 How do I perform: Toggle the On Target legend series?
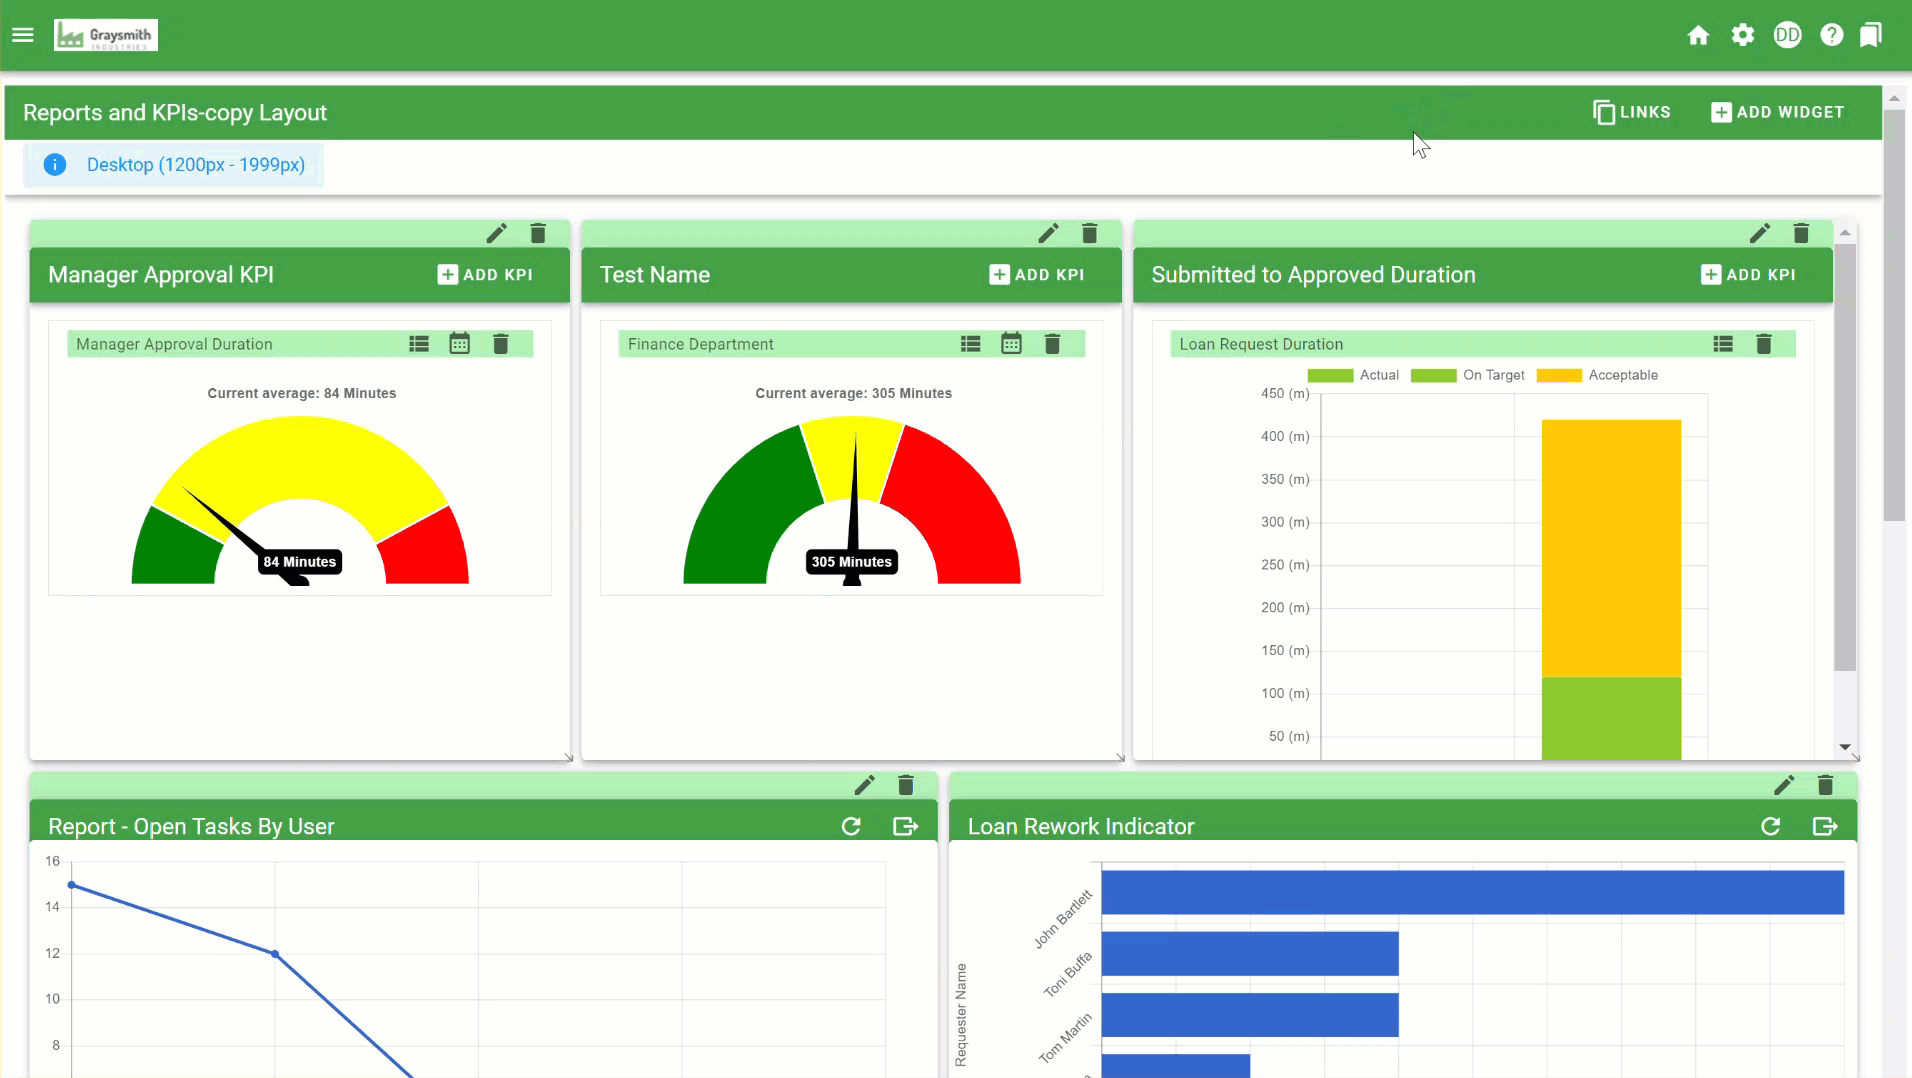[1468, 375]
